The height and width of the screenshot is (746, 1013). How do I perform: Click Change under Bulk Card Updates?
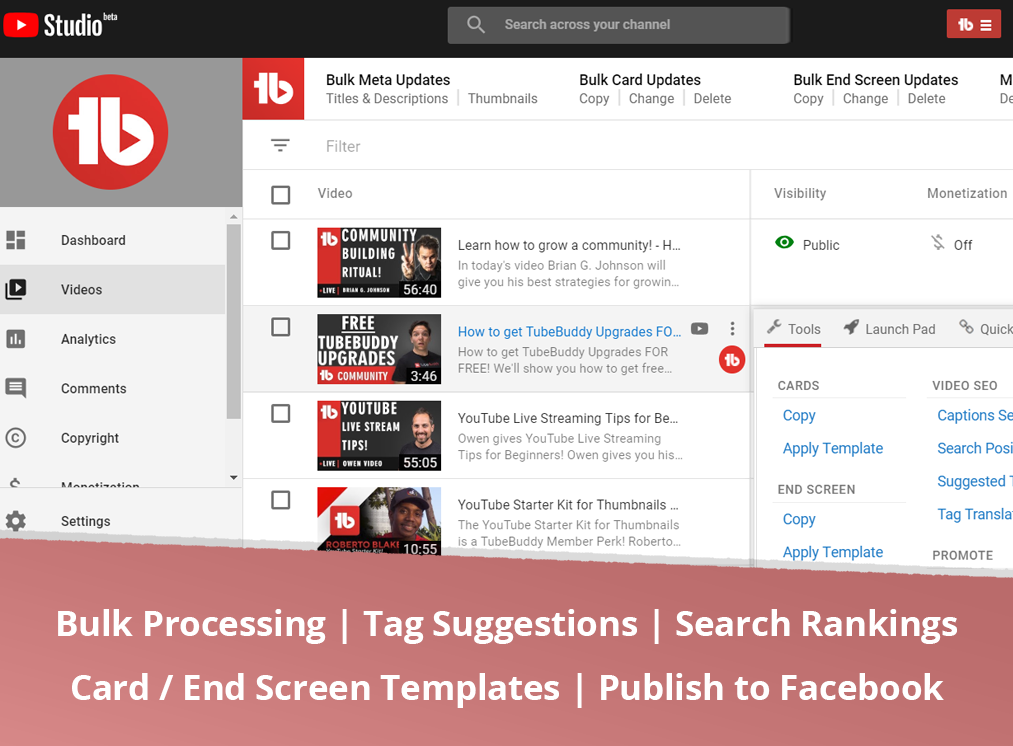[x=651, y=99]
